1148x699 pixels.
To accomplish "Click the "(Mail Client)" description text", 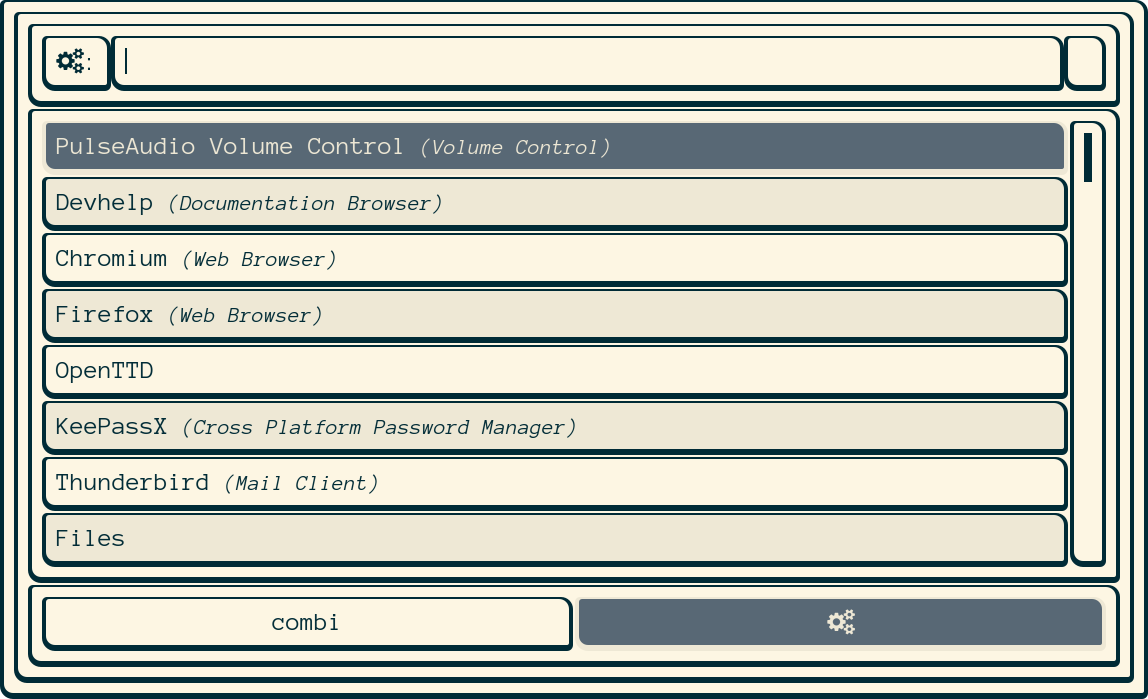I will [x=301, y=484].
